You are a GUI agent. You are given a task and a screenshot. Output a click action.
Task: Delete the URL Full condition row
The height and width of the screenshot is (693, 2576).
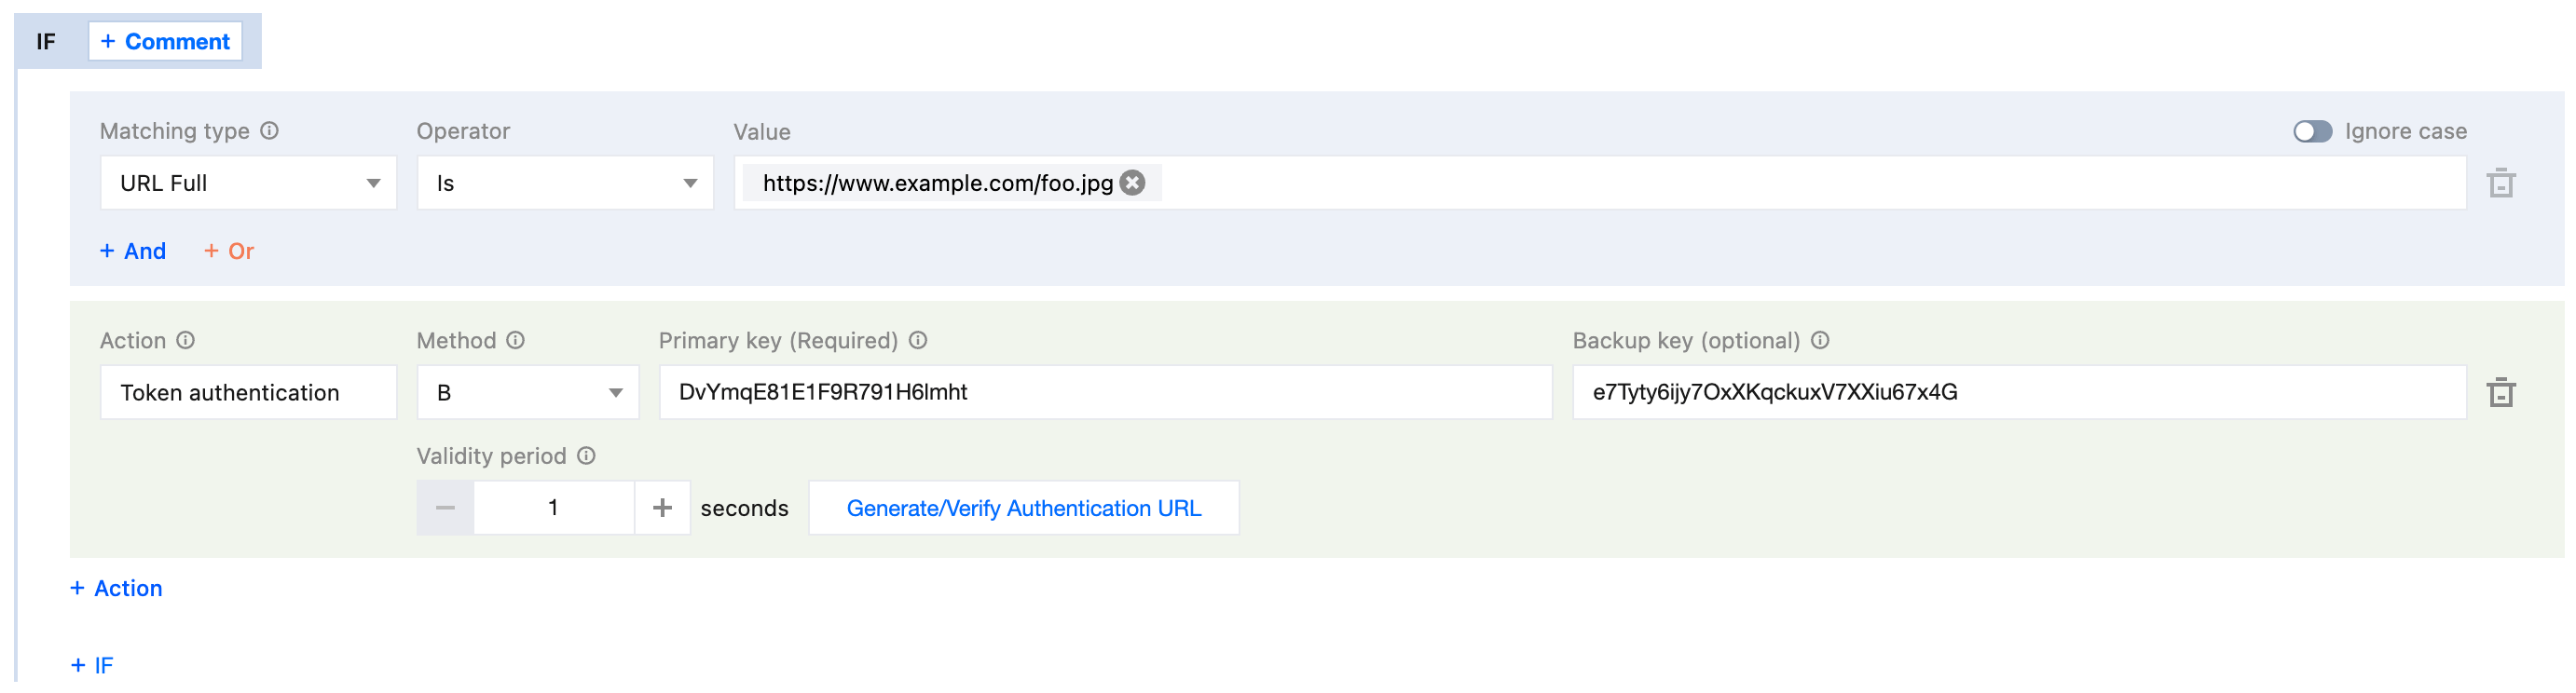point(2500,183)
